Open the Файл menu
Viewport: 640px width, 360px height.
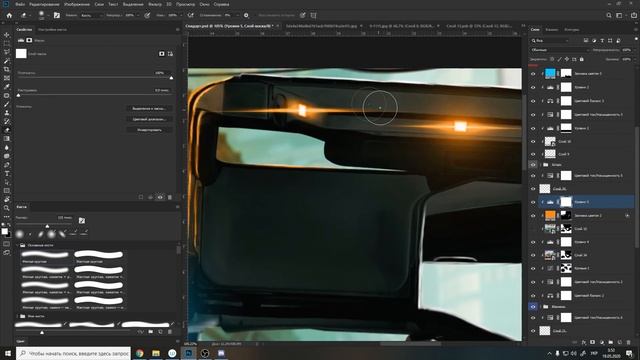pos(20,4)
